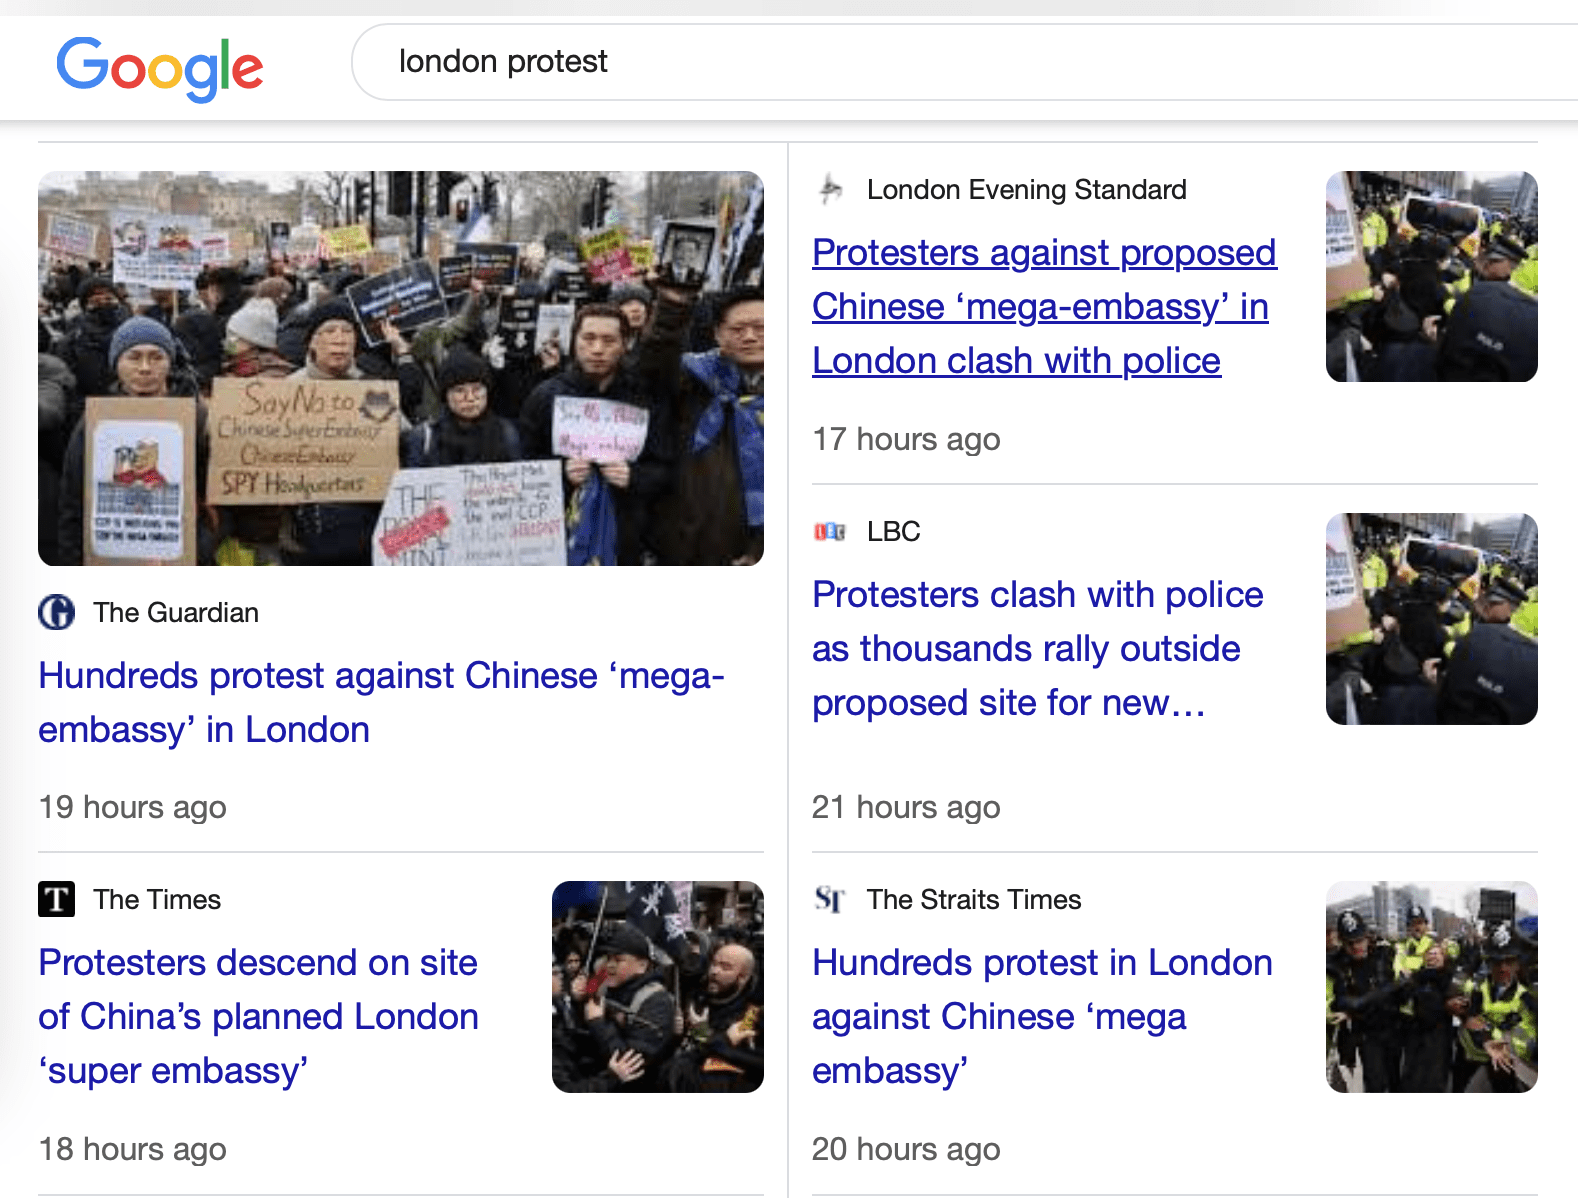Click the London Evening Standard favicon
This screenshot has width=1578, height=1198.
[831, 189]
